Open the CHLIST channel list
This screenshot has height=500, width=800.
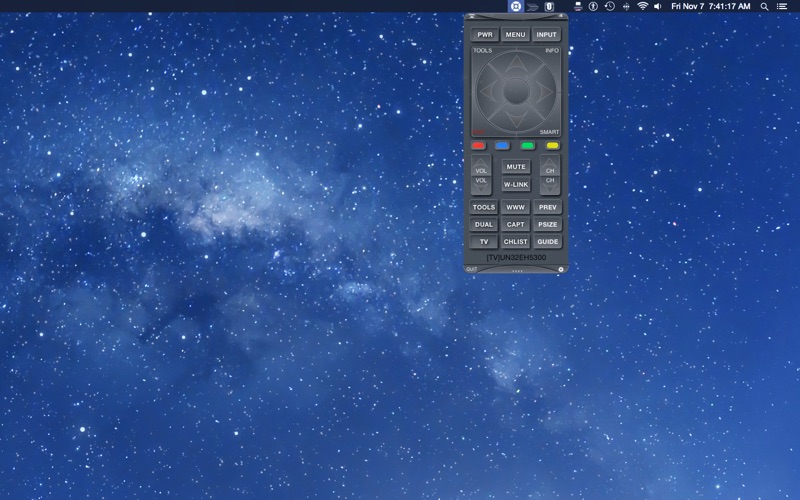(515, 242)
